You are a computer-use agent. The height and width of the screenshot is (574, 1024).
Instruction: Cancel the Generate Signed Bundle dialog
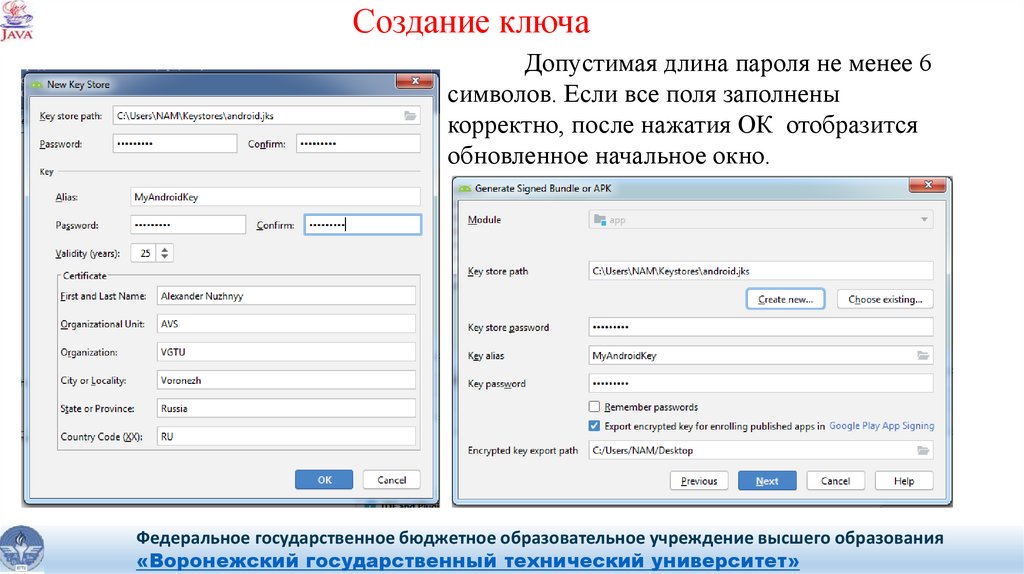[x=835, y=481]
